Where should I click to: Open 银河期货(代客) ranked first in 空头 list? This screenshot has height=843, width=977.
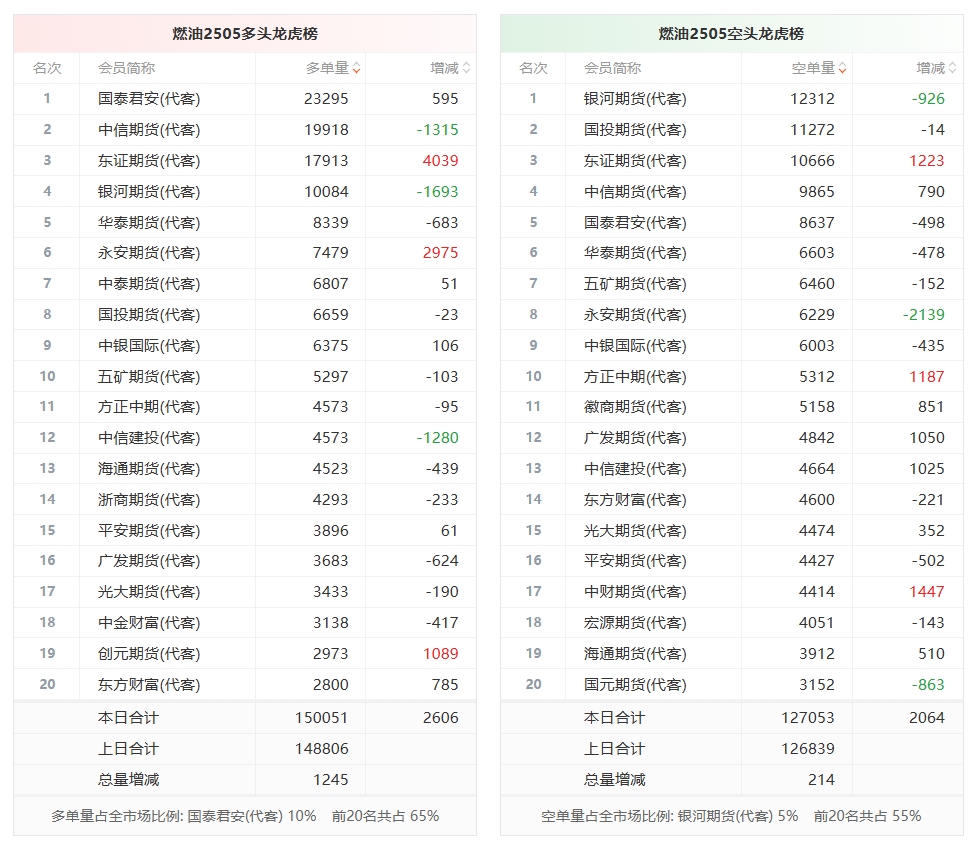click(635, 99)
